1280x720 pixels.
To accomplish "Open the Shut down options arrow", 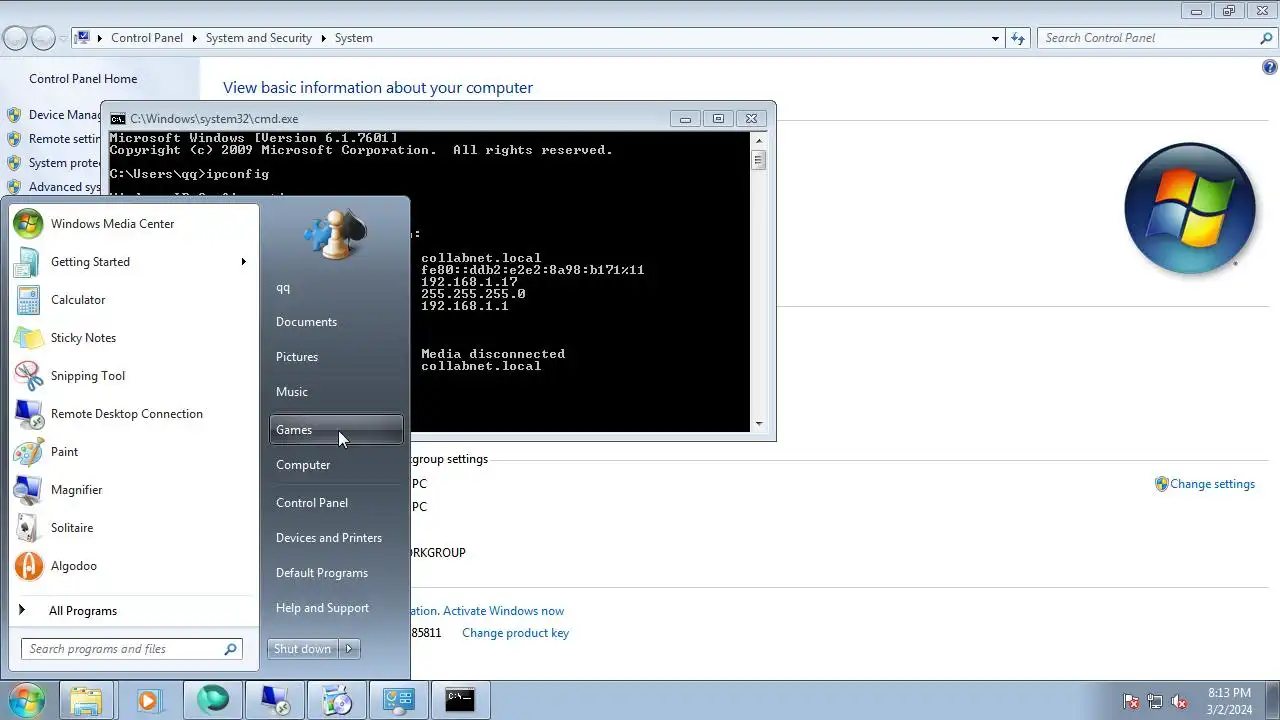I will click(x=349, y=649).
